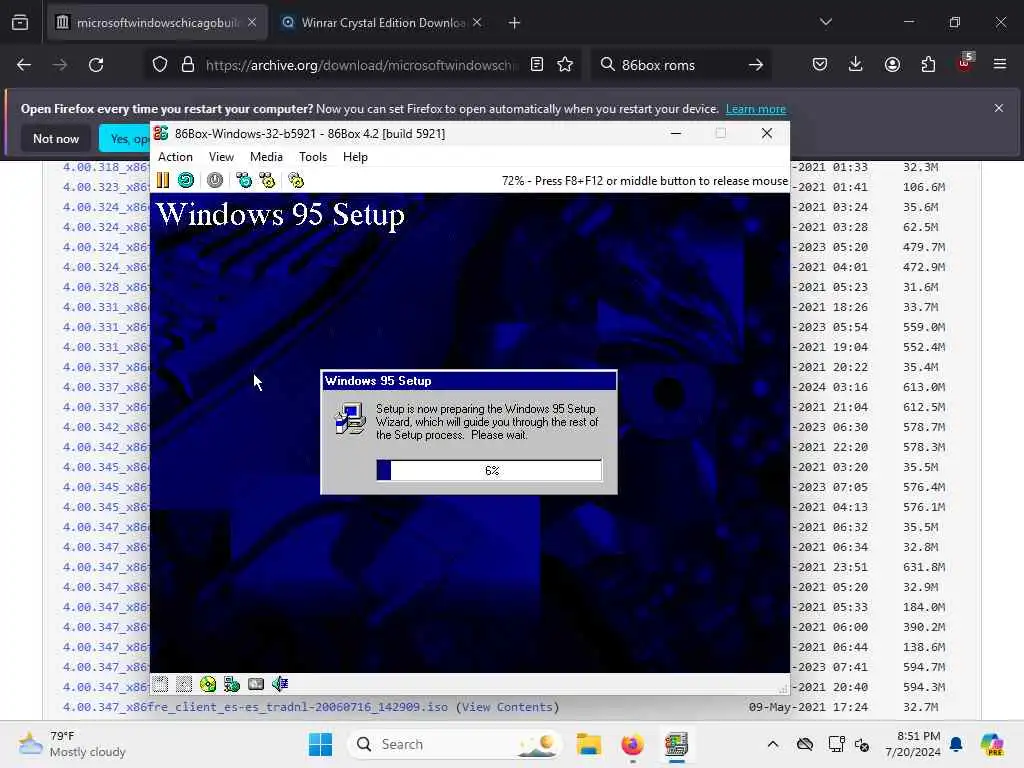Open Firefox View icon in tab bar

tap(20, 23)
